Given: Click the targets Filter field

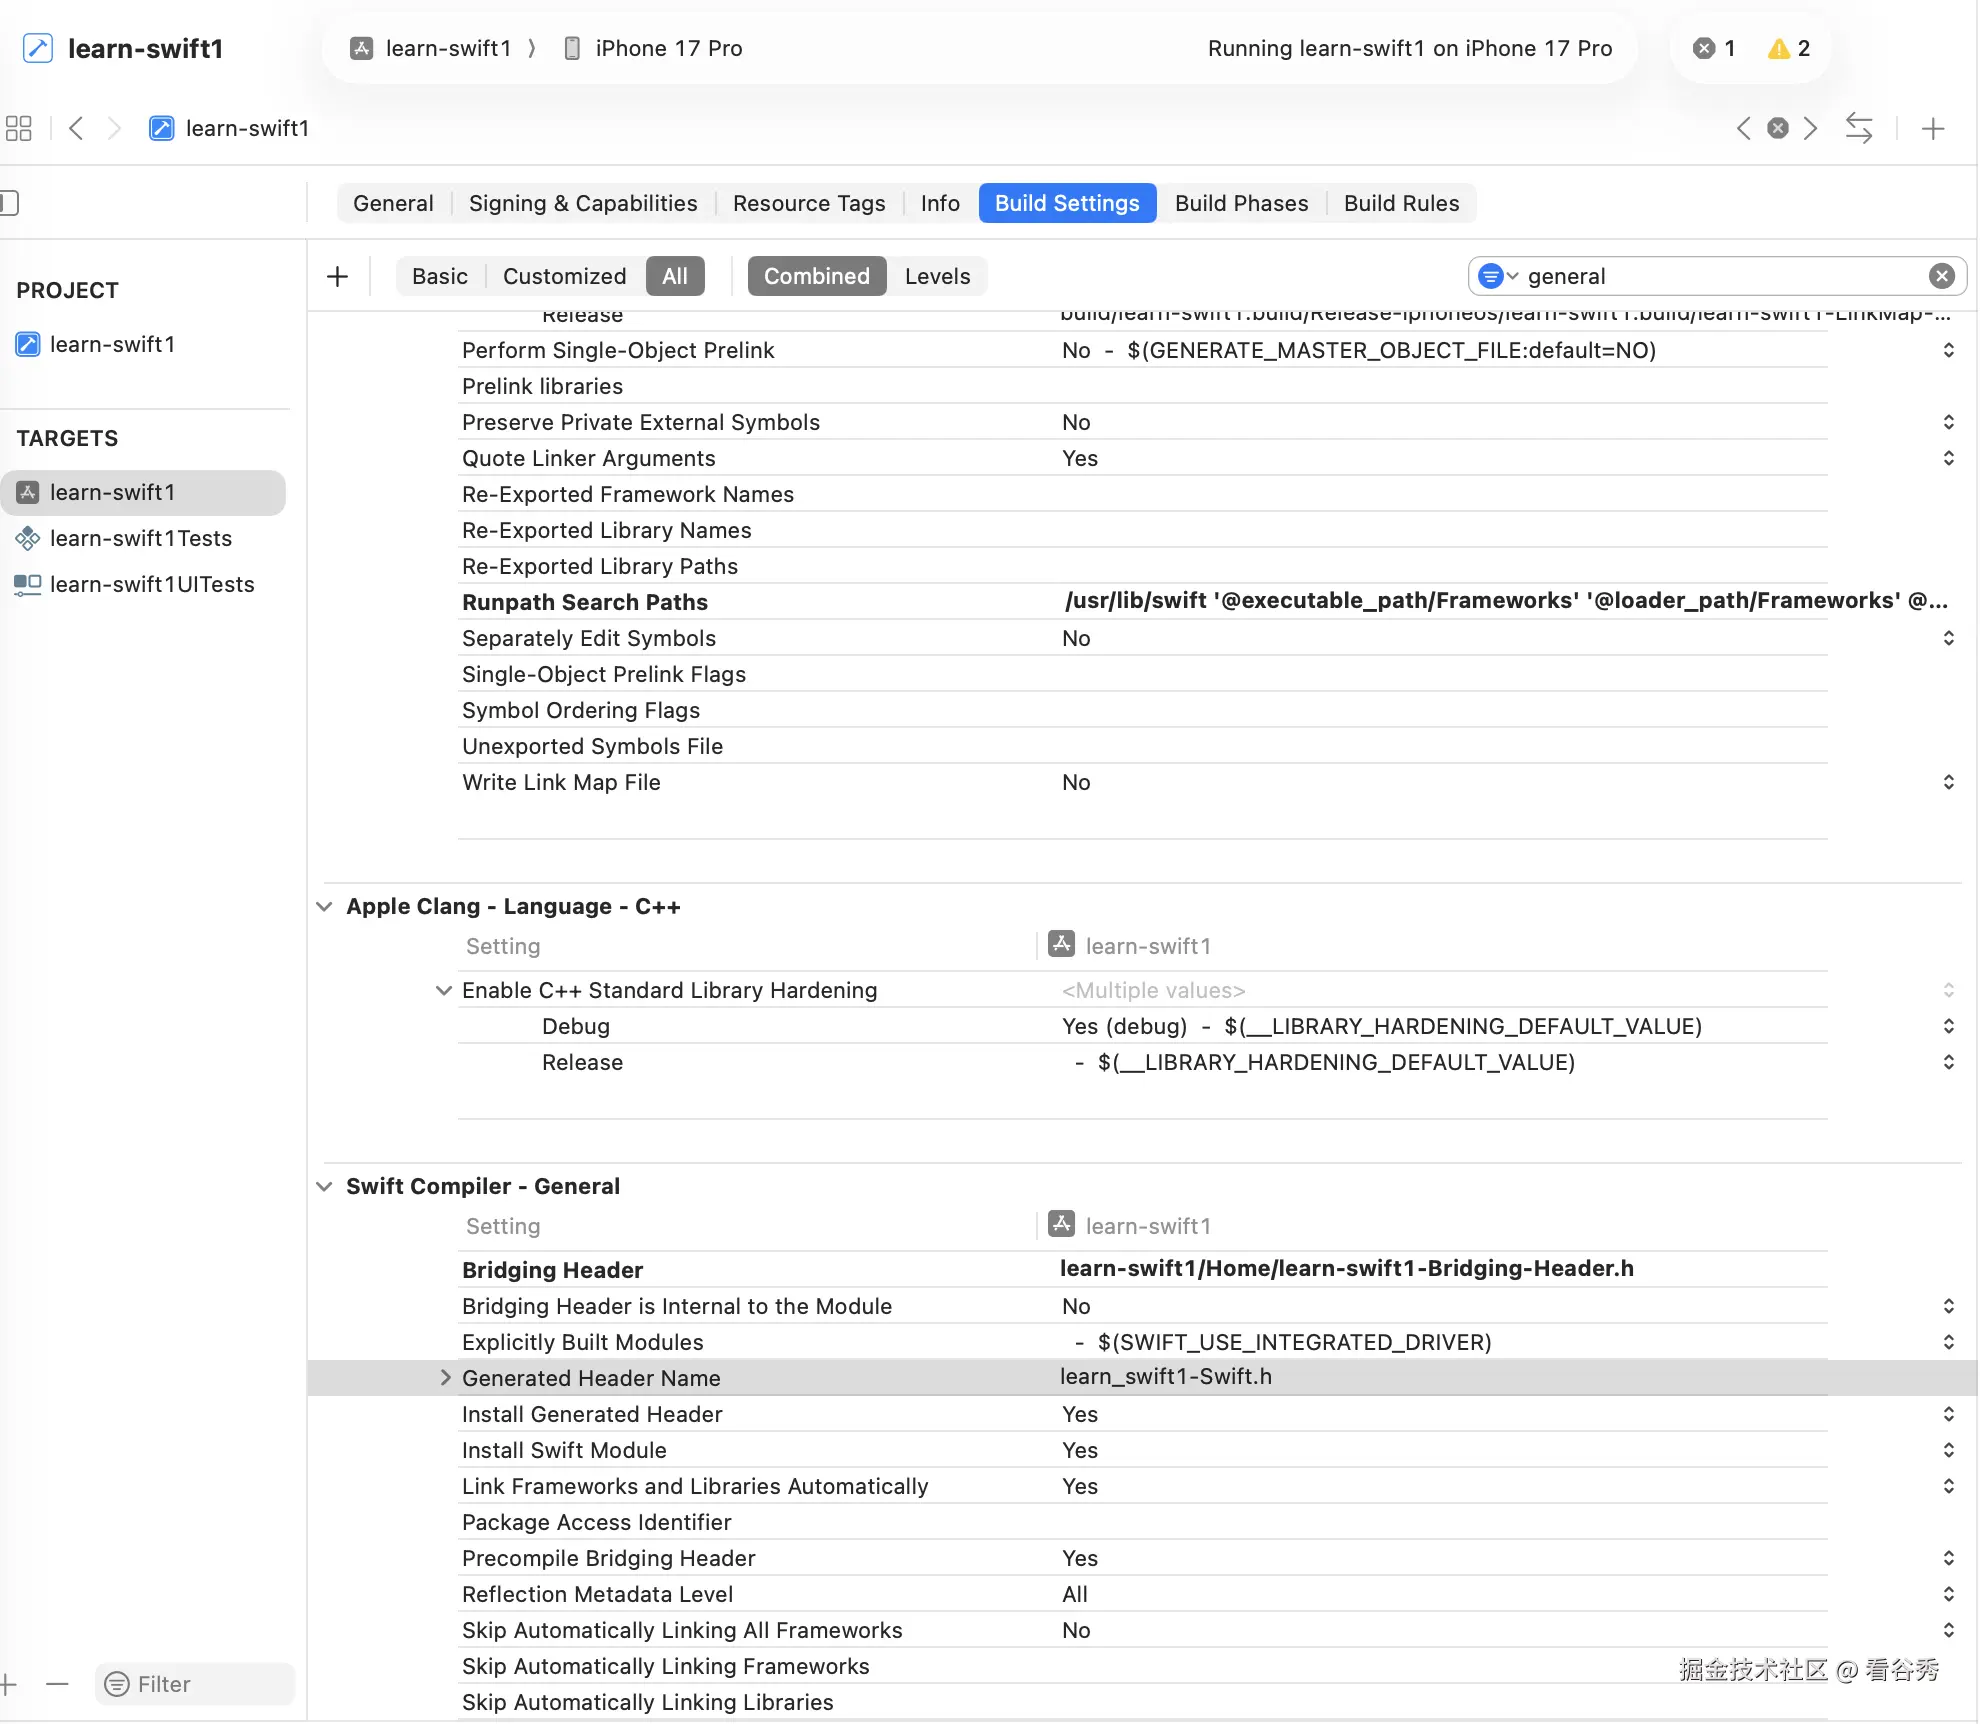Looking at the screenshot, I should click(x=195, y=1684).
